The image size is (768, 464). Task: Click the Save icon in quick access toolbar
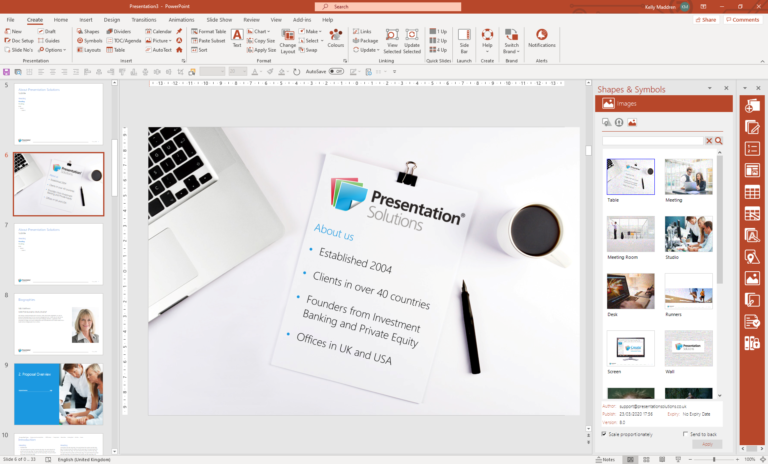tap(7, 71)
